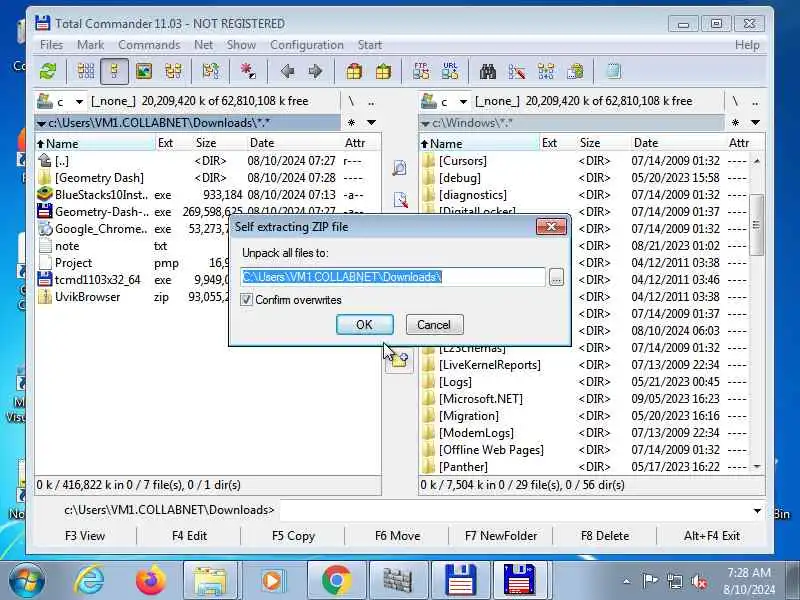The image size is (800, 600).
Task: Click F8 Delete button
Action: (605, 536)
